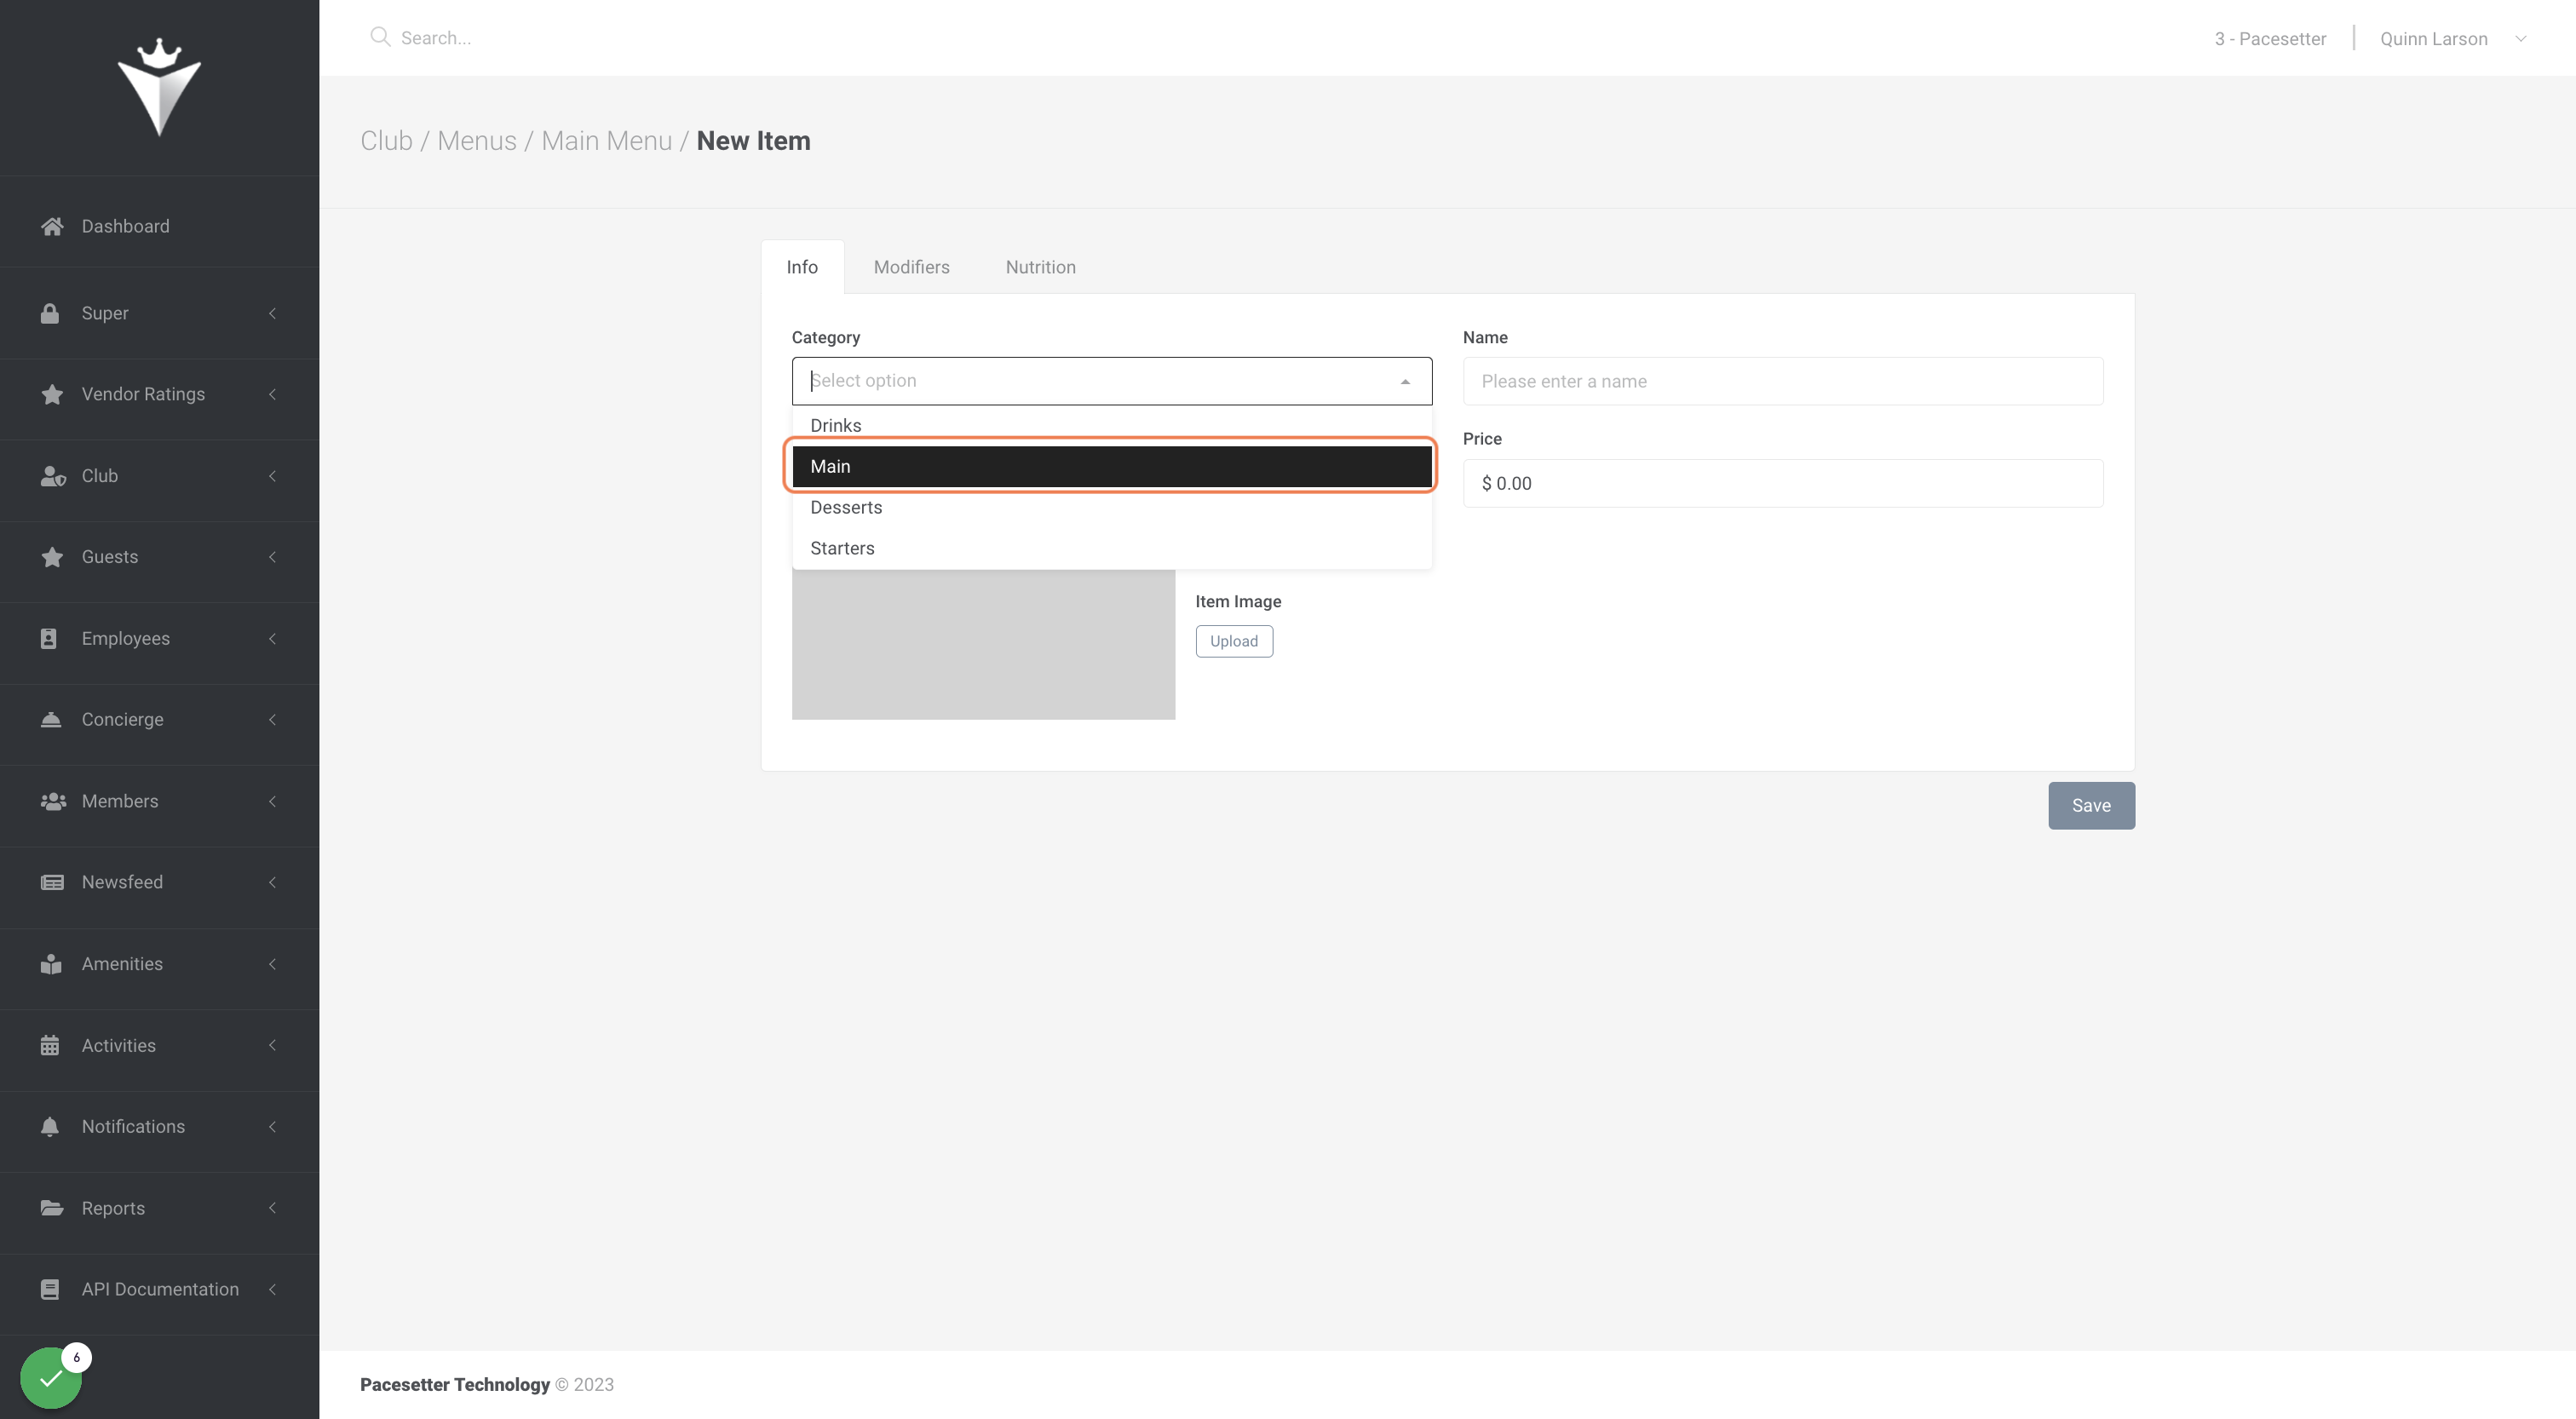This screenshot has width=2576, height=1419.
Task: Select Desserts category option
Action: pyautogui.click(x=1112, y=508)
